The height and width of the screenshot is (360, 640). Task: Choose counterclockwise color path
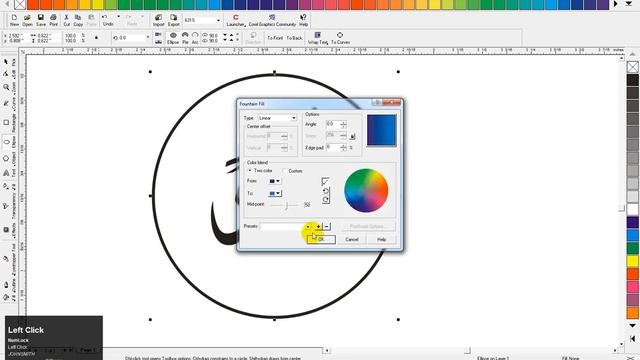pos(325,191)
